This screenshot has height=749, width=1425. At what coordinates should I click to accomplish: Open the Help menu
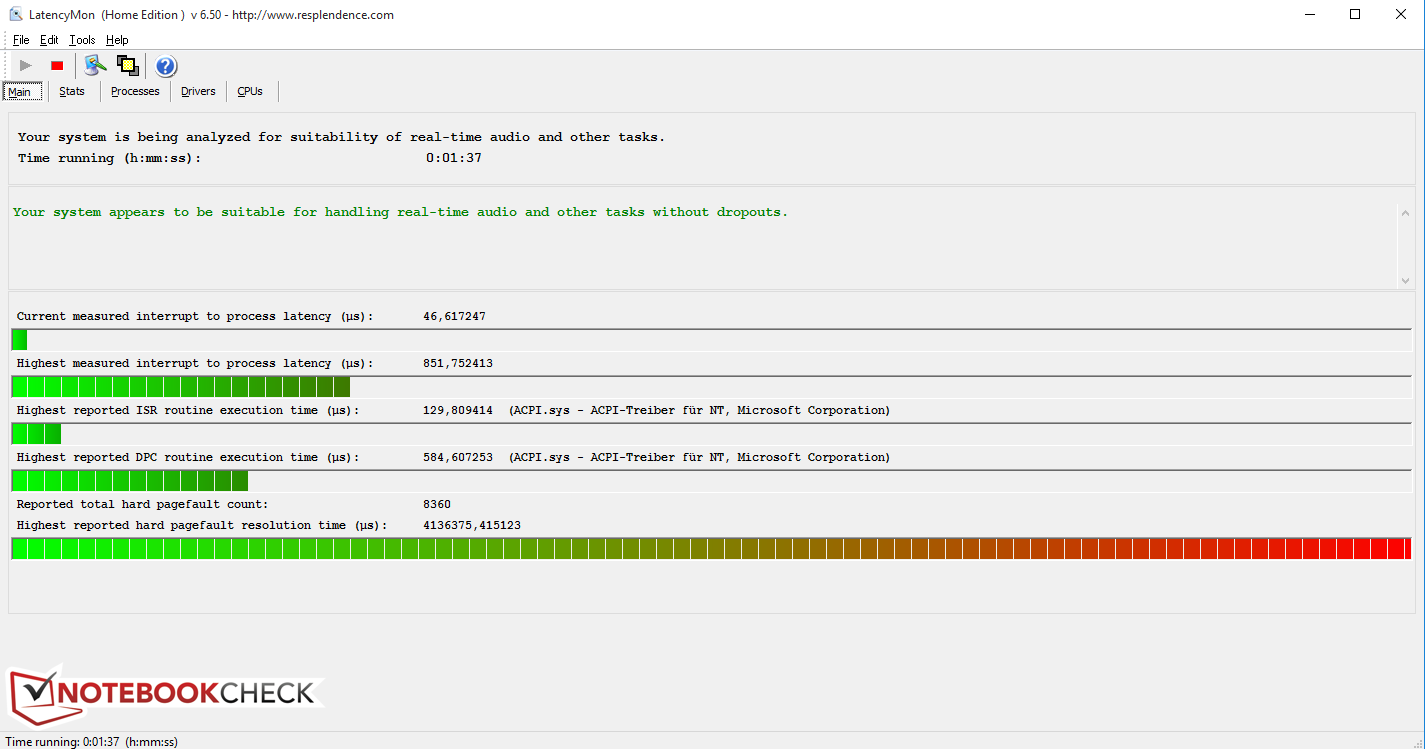pos(117,40)
